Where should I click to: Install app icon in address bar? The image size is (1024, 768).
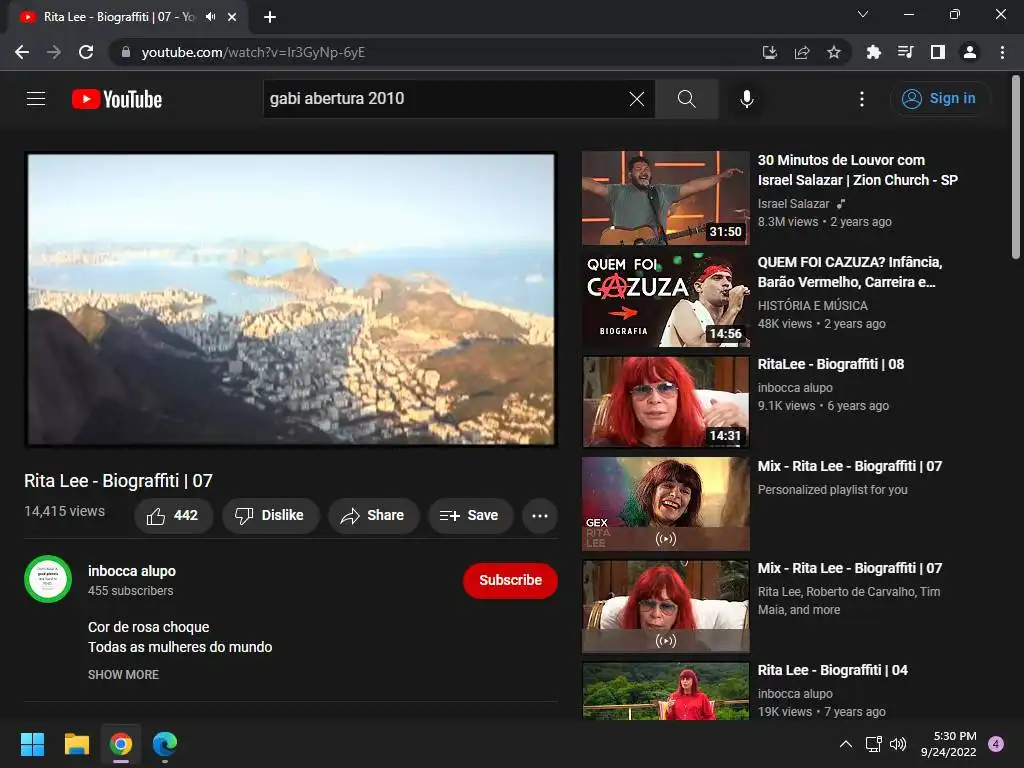pos(769,52)
